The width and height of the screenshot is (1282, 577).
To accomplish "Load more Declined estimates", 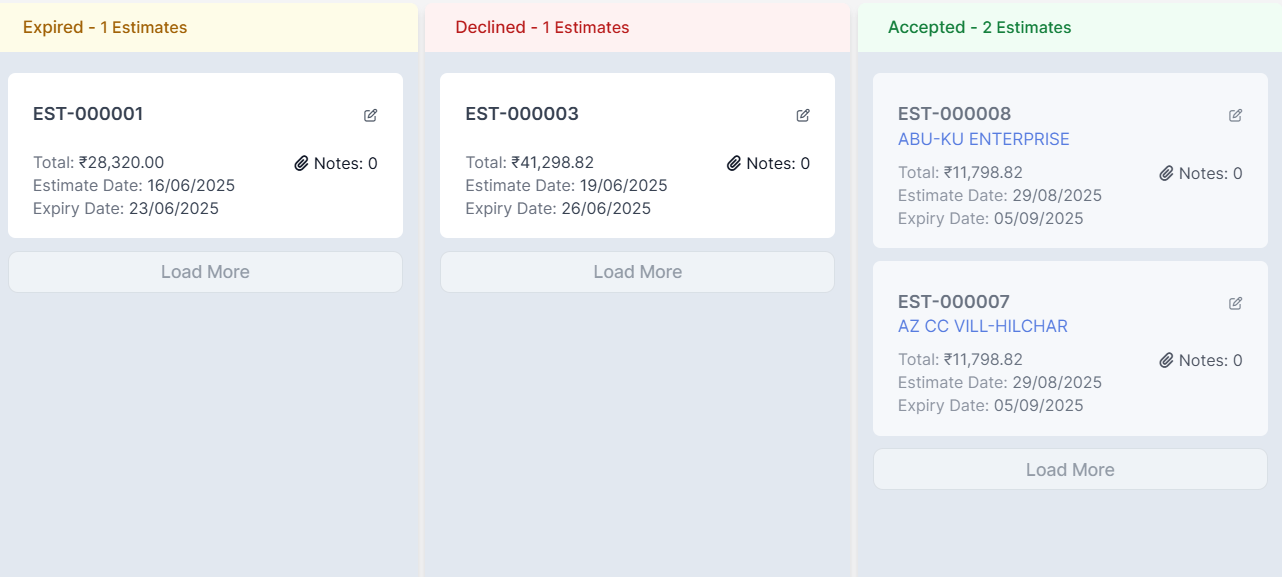I will (637, 272).
